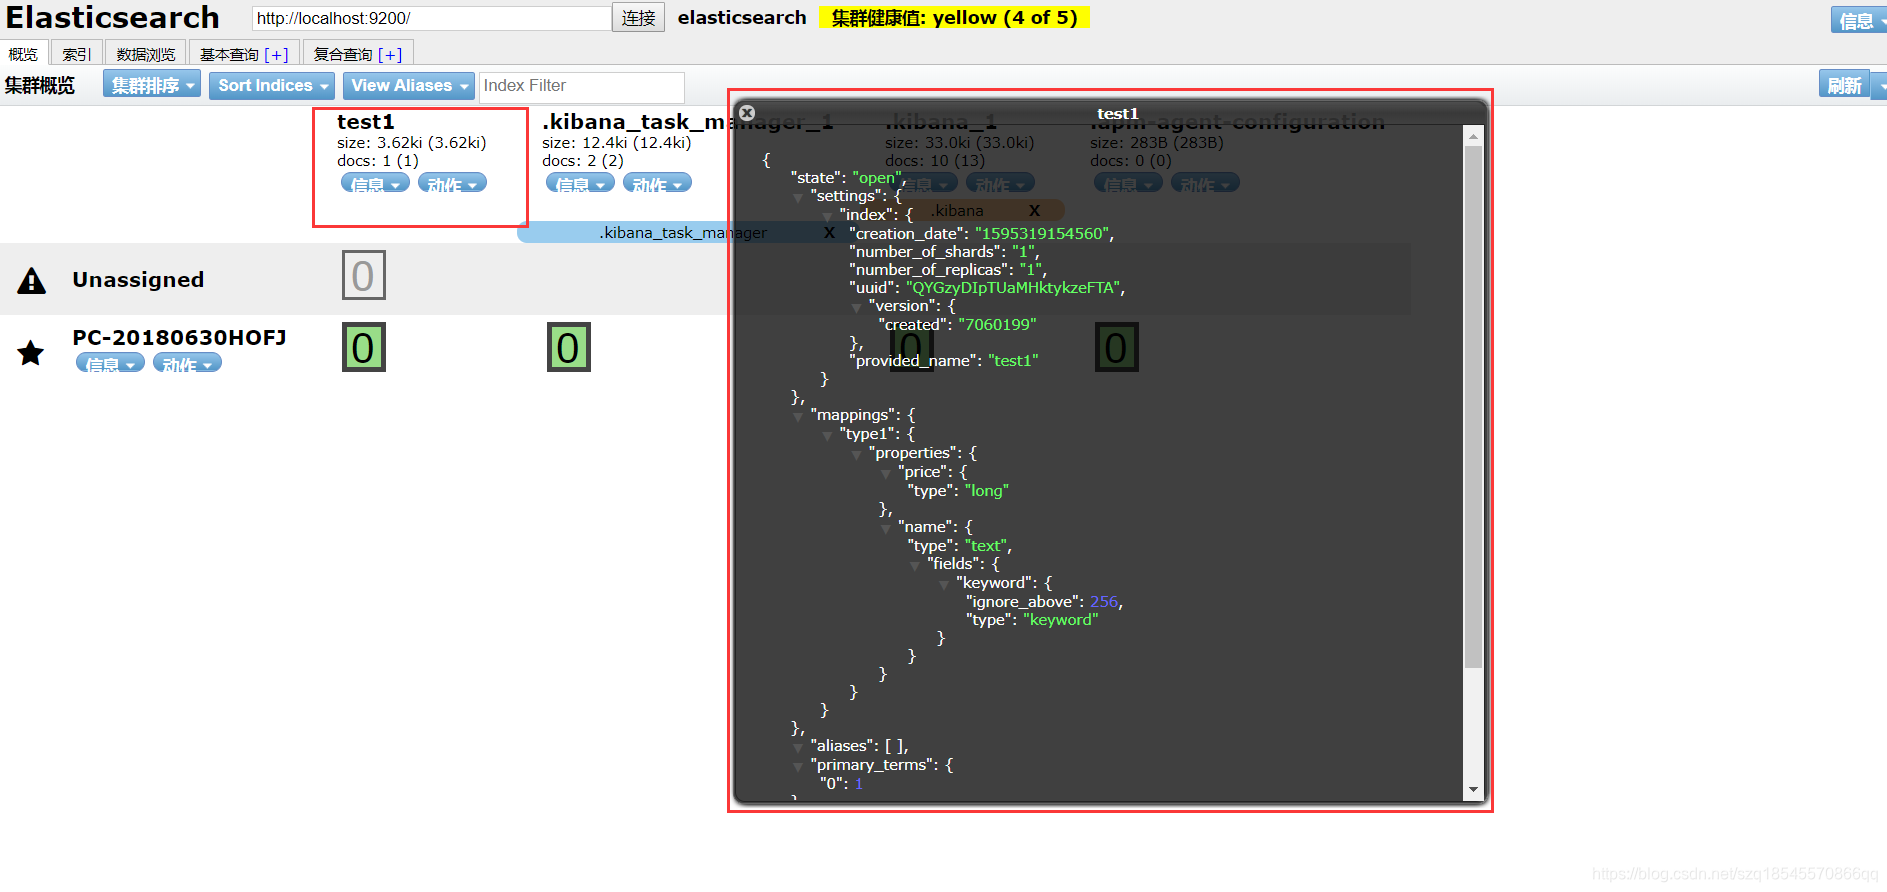This screenshot has width=1887, height=892.
Task: Collapse the "version" JSON node
Action: (x=856, y=308)
